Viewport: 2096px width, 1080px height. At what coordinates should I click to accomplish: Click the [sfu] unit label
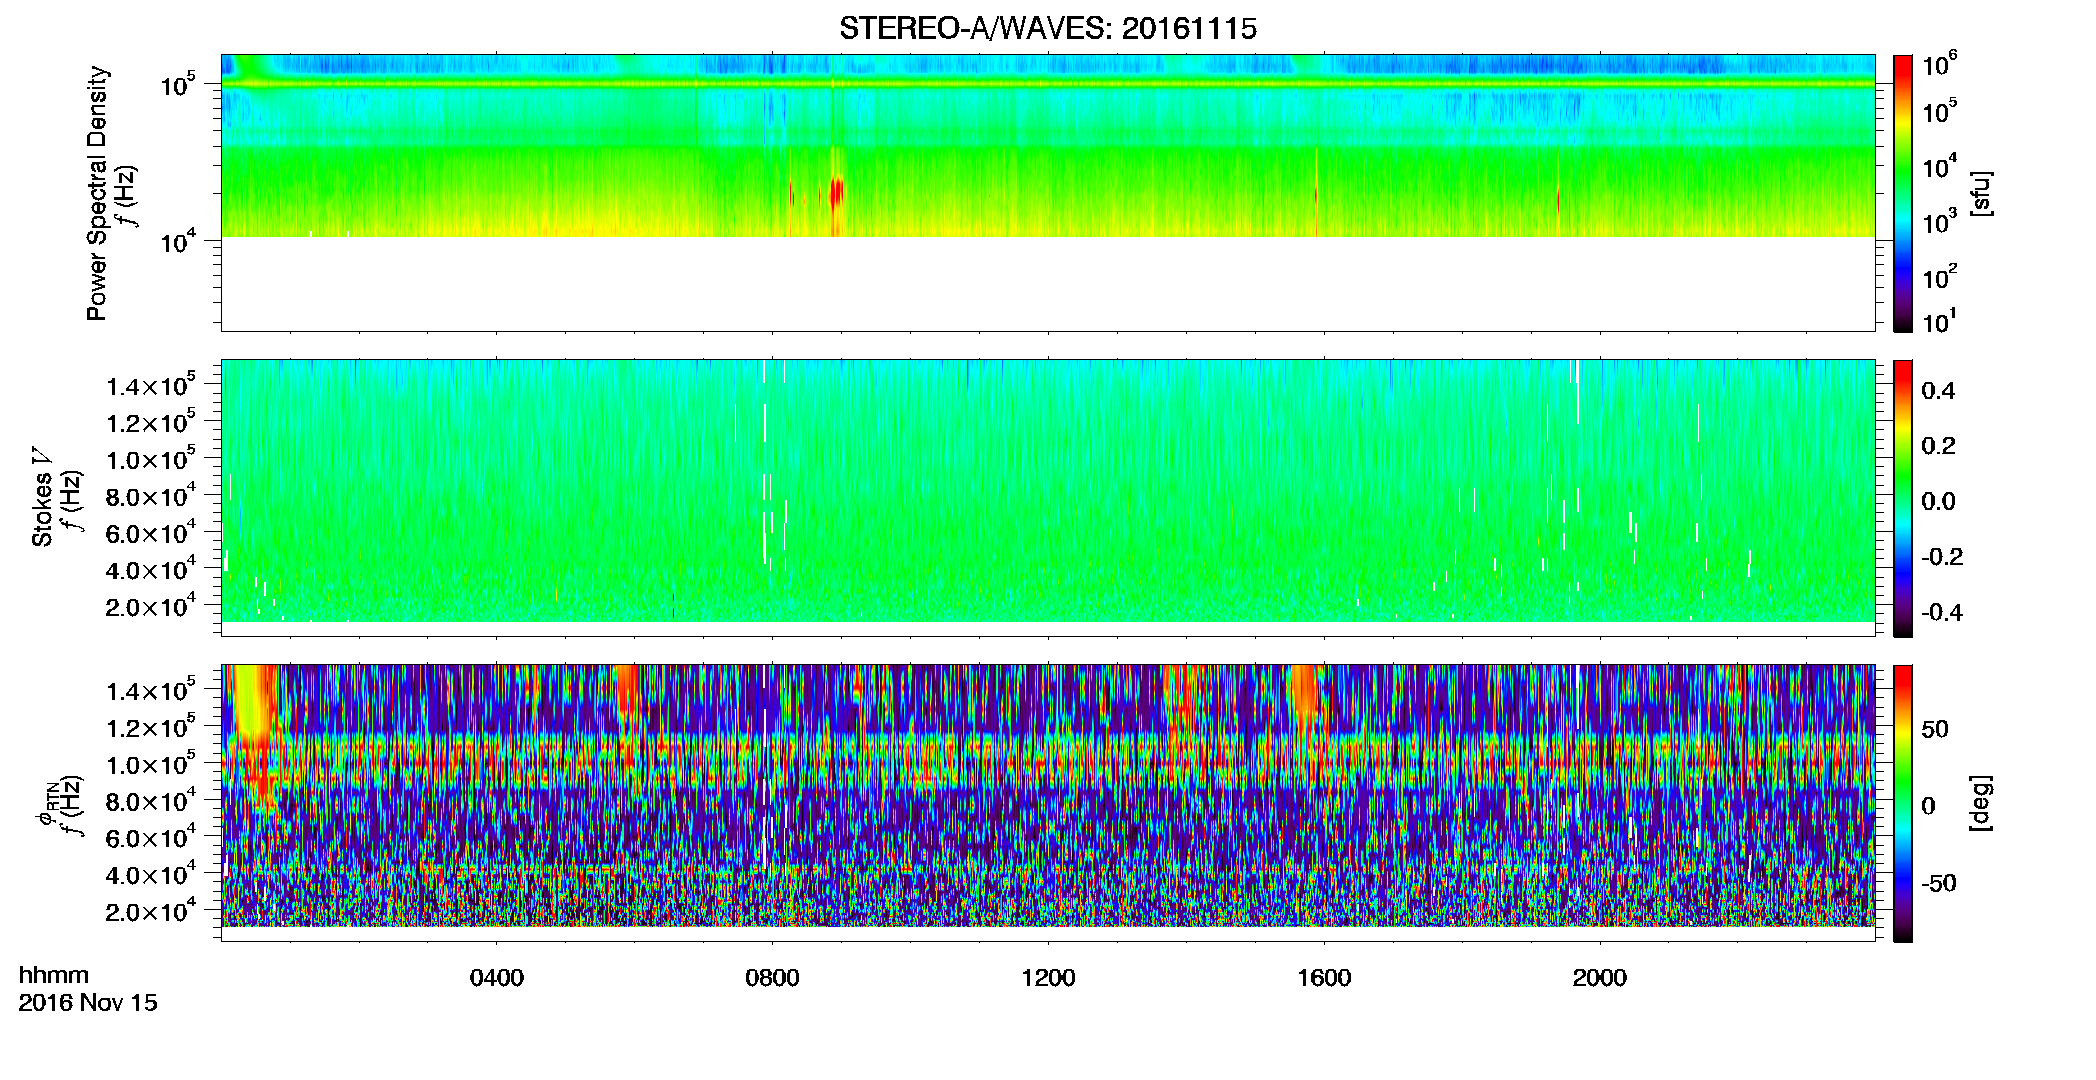coord(1981,193)
